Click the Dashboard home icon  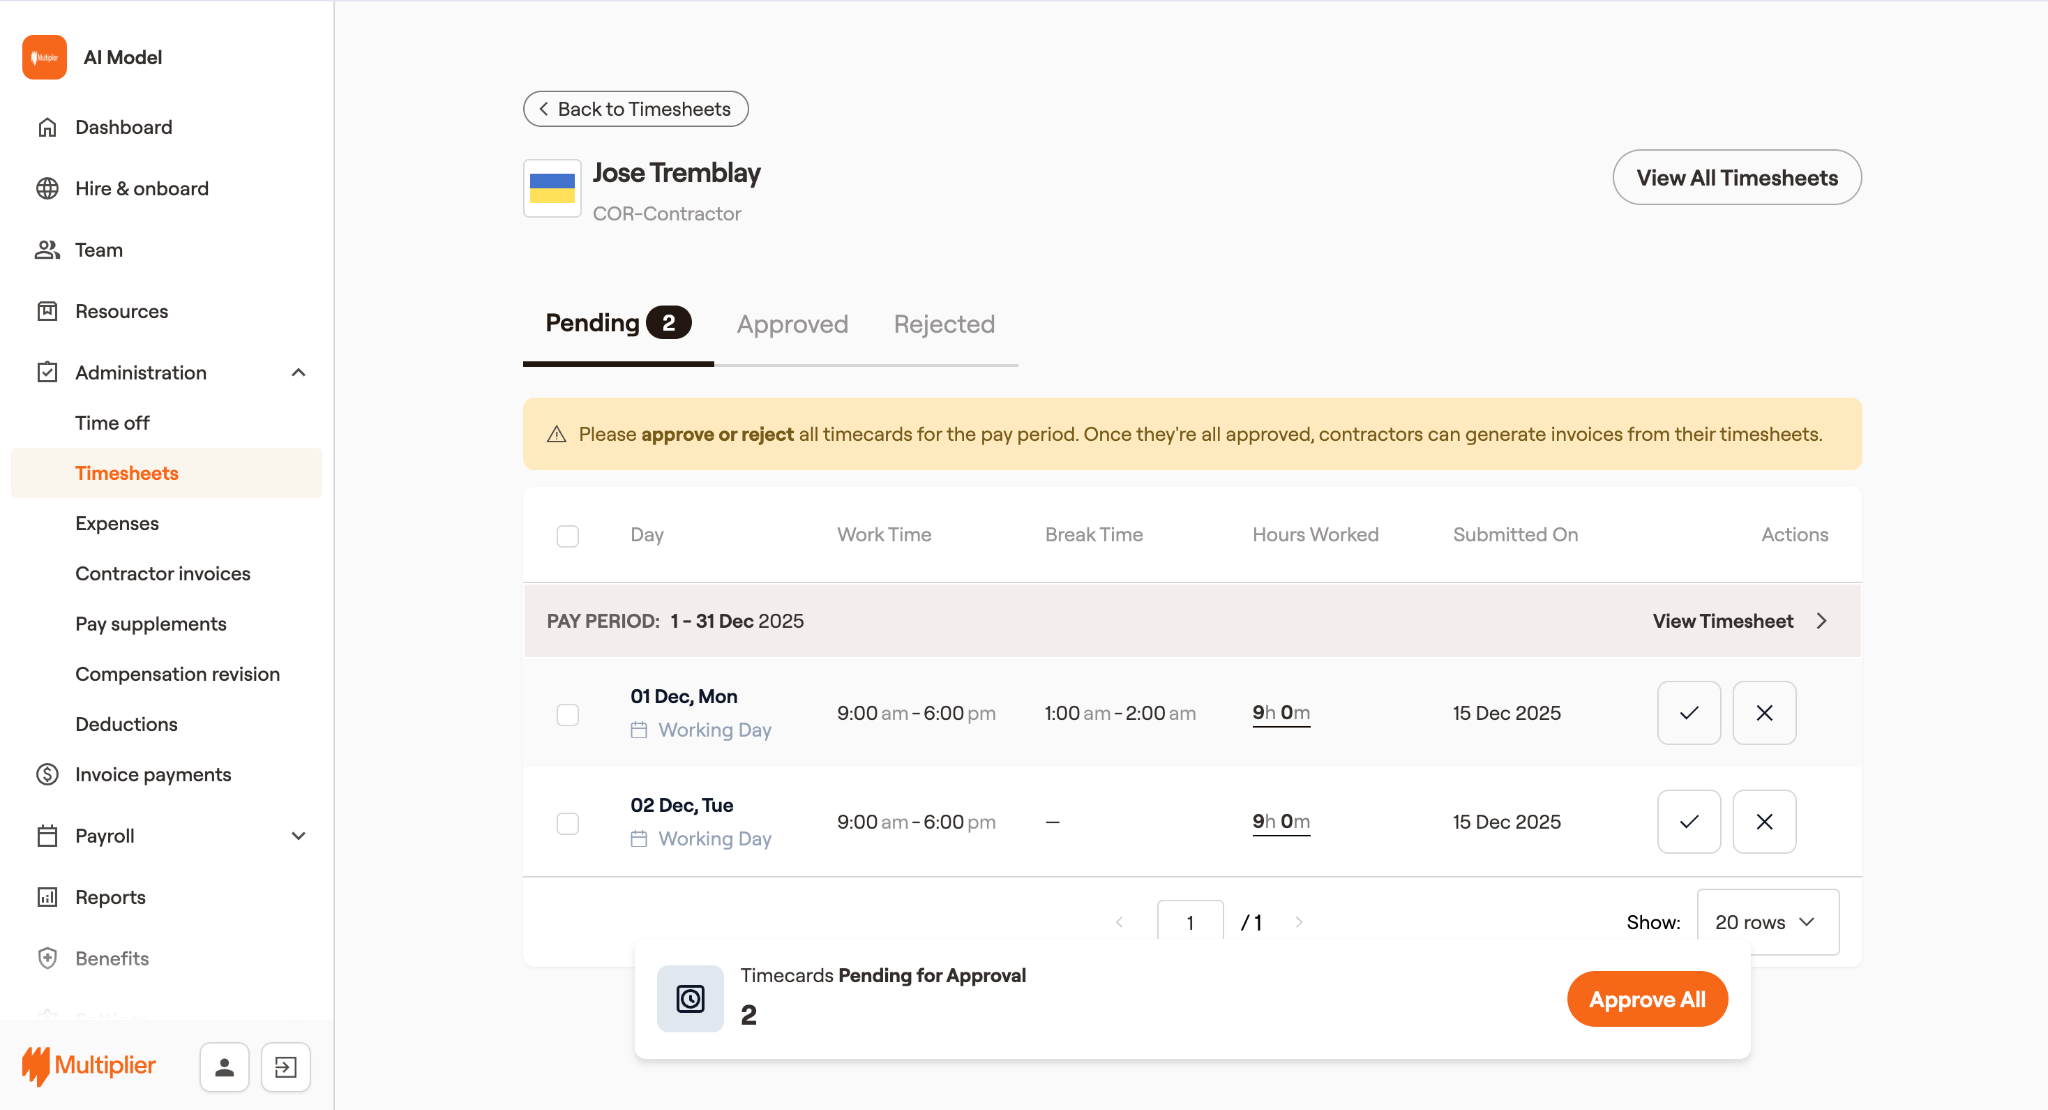[x=47, y=127]
